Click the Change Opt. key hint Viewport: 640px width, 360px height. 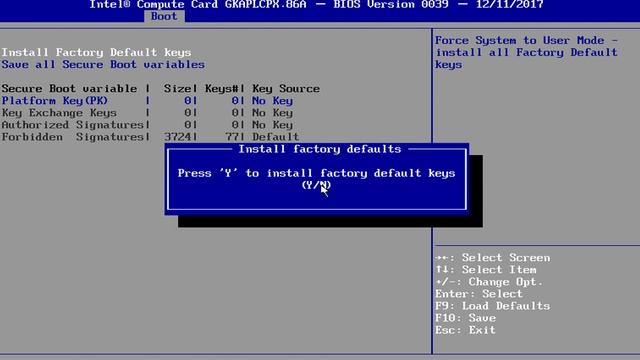tap(489, 282)
